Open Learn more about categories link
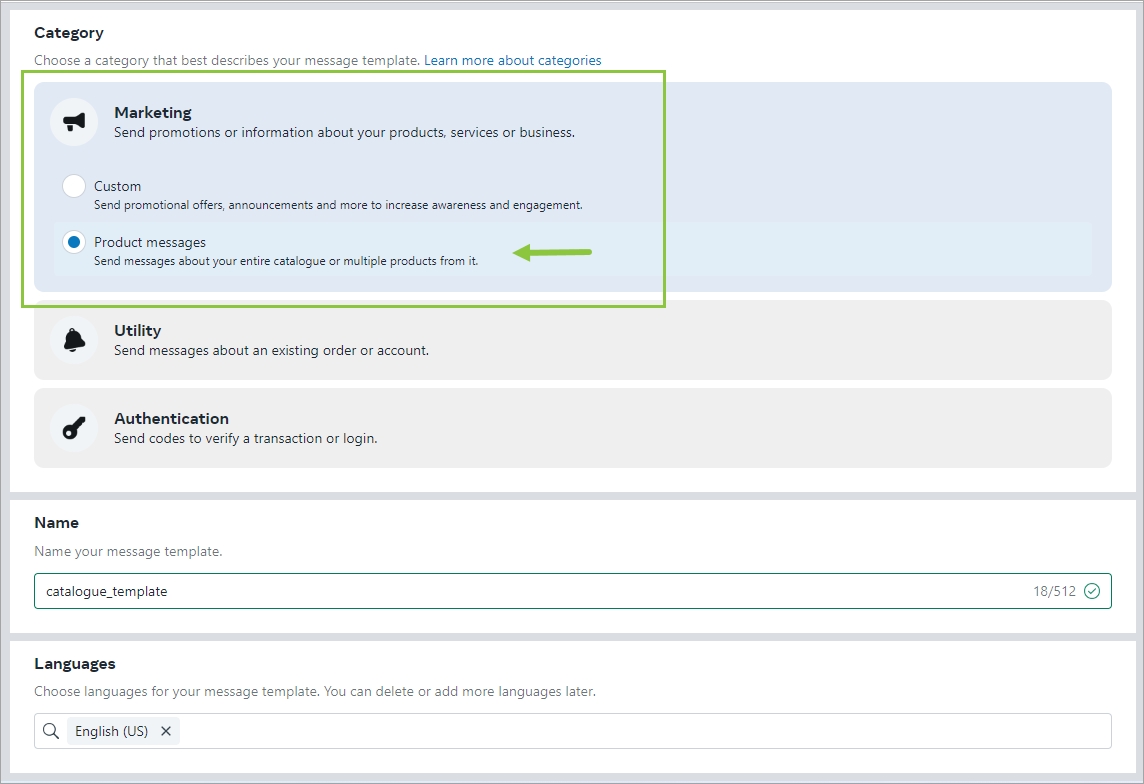This screenshot has width=1144, height=784. [512, 60]
